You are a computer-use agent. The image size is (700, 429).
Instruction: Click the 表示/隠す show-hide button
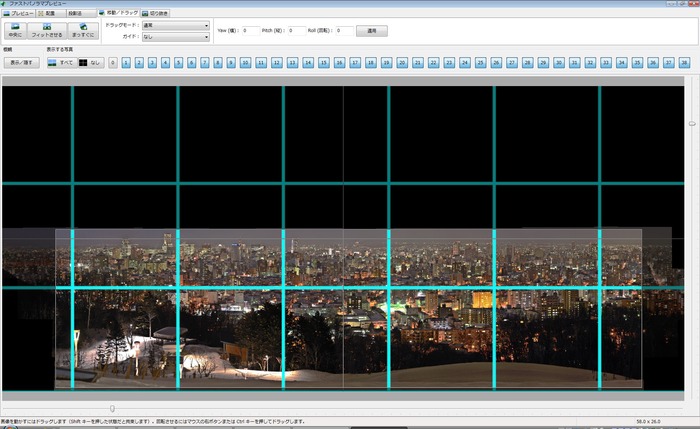point(21,62)
